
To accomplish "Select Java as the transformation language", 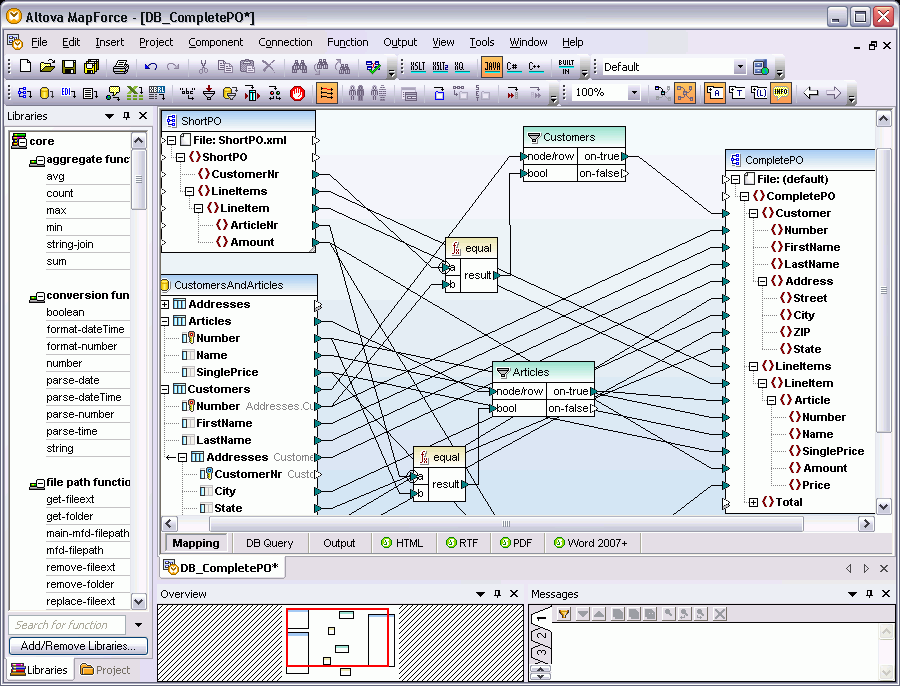I will tap(492, 67).
